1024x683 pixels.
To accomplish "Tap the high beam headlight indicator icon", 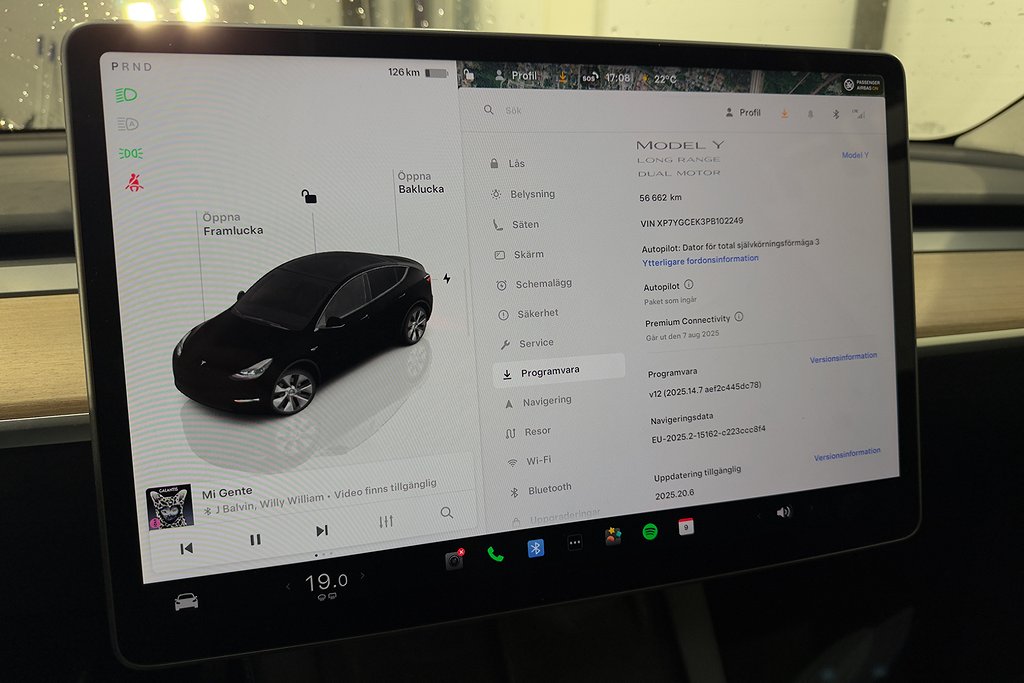I will (126, 95).
